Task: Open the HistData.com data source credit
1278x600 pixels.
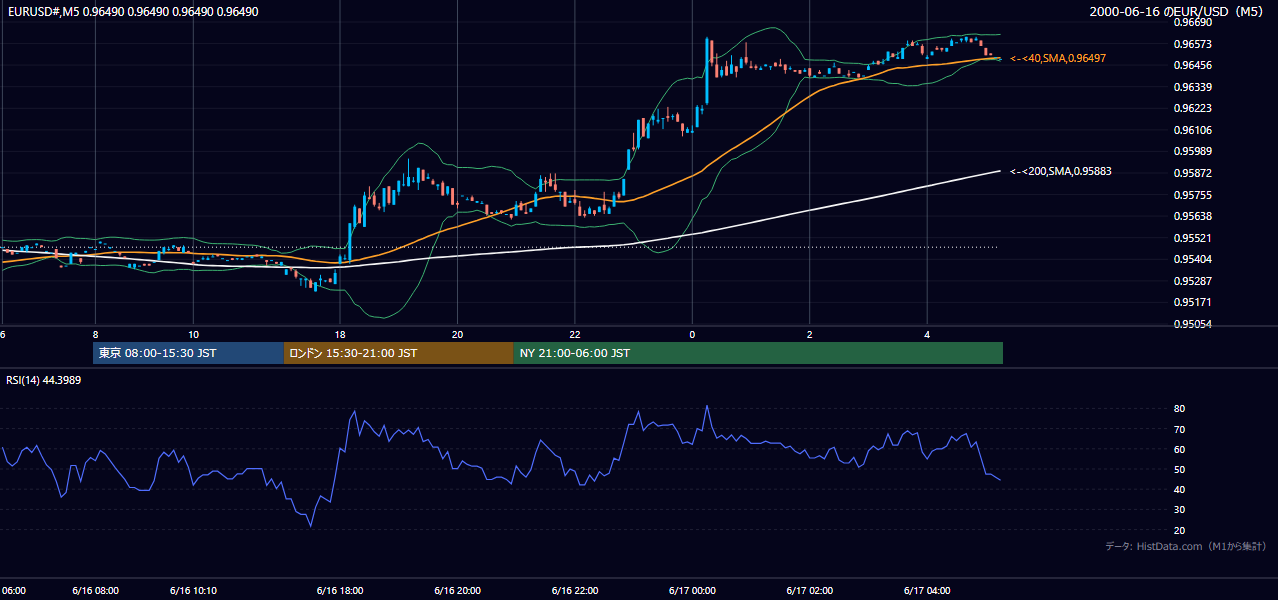Action: coord(1186,546)
